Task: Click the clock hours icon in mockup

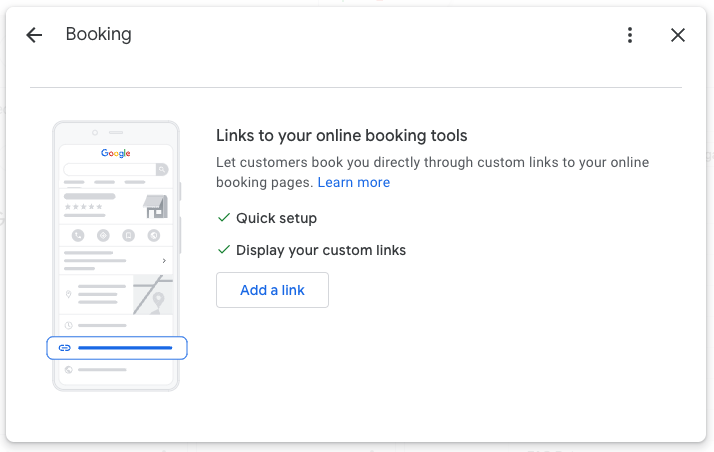Action: tap(68, 326)
